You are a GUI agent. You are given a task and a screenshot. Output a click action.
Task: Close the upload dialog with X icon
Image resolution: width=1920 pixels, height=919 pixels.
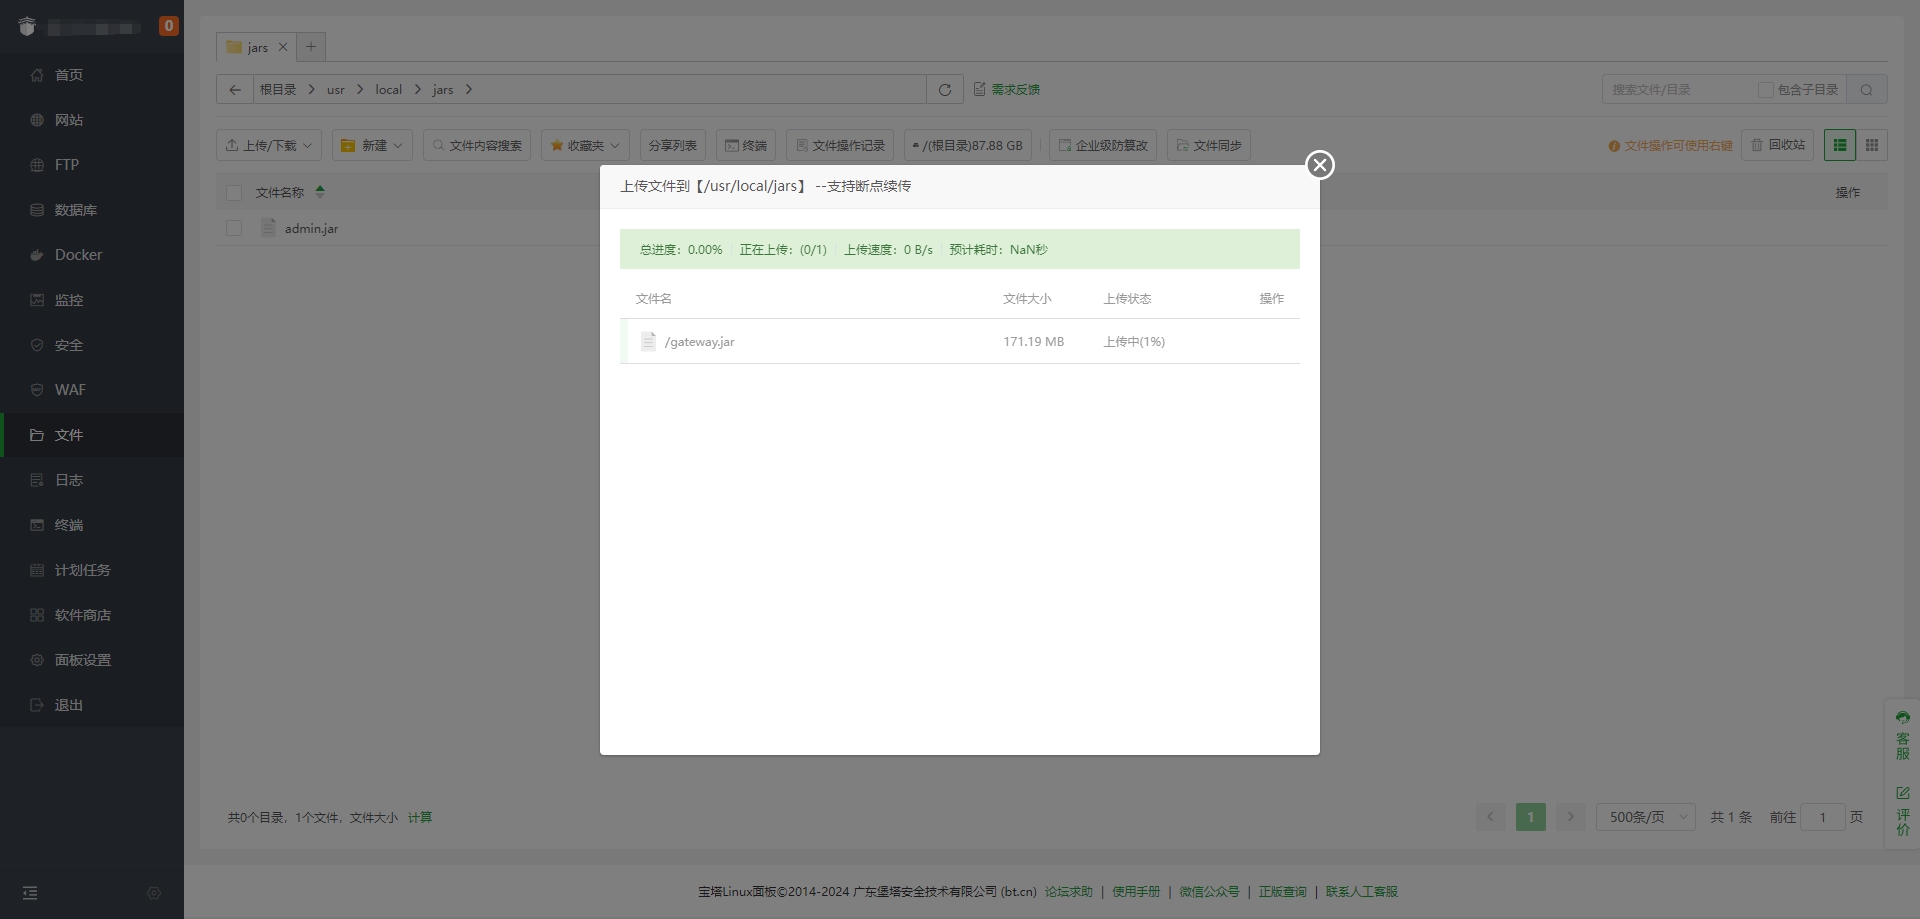pyautogui.click(x=1320, y=165)
